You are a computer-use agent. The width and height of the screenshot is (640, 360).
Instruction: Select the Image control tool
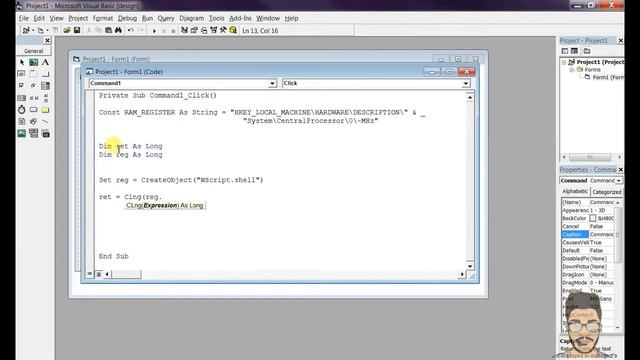[22, 133]
